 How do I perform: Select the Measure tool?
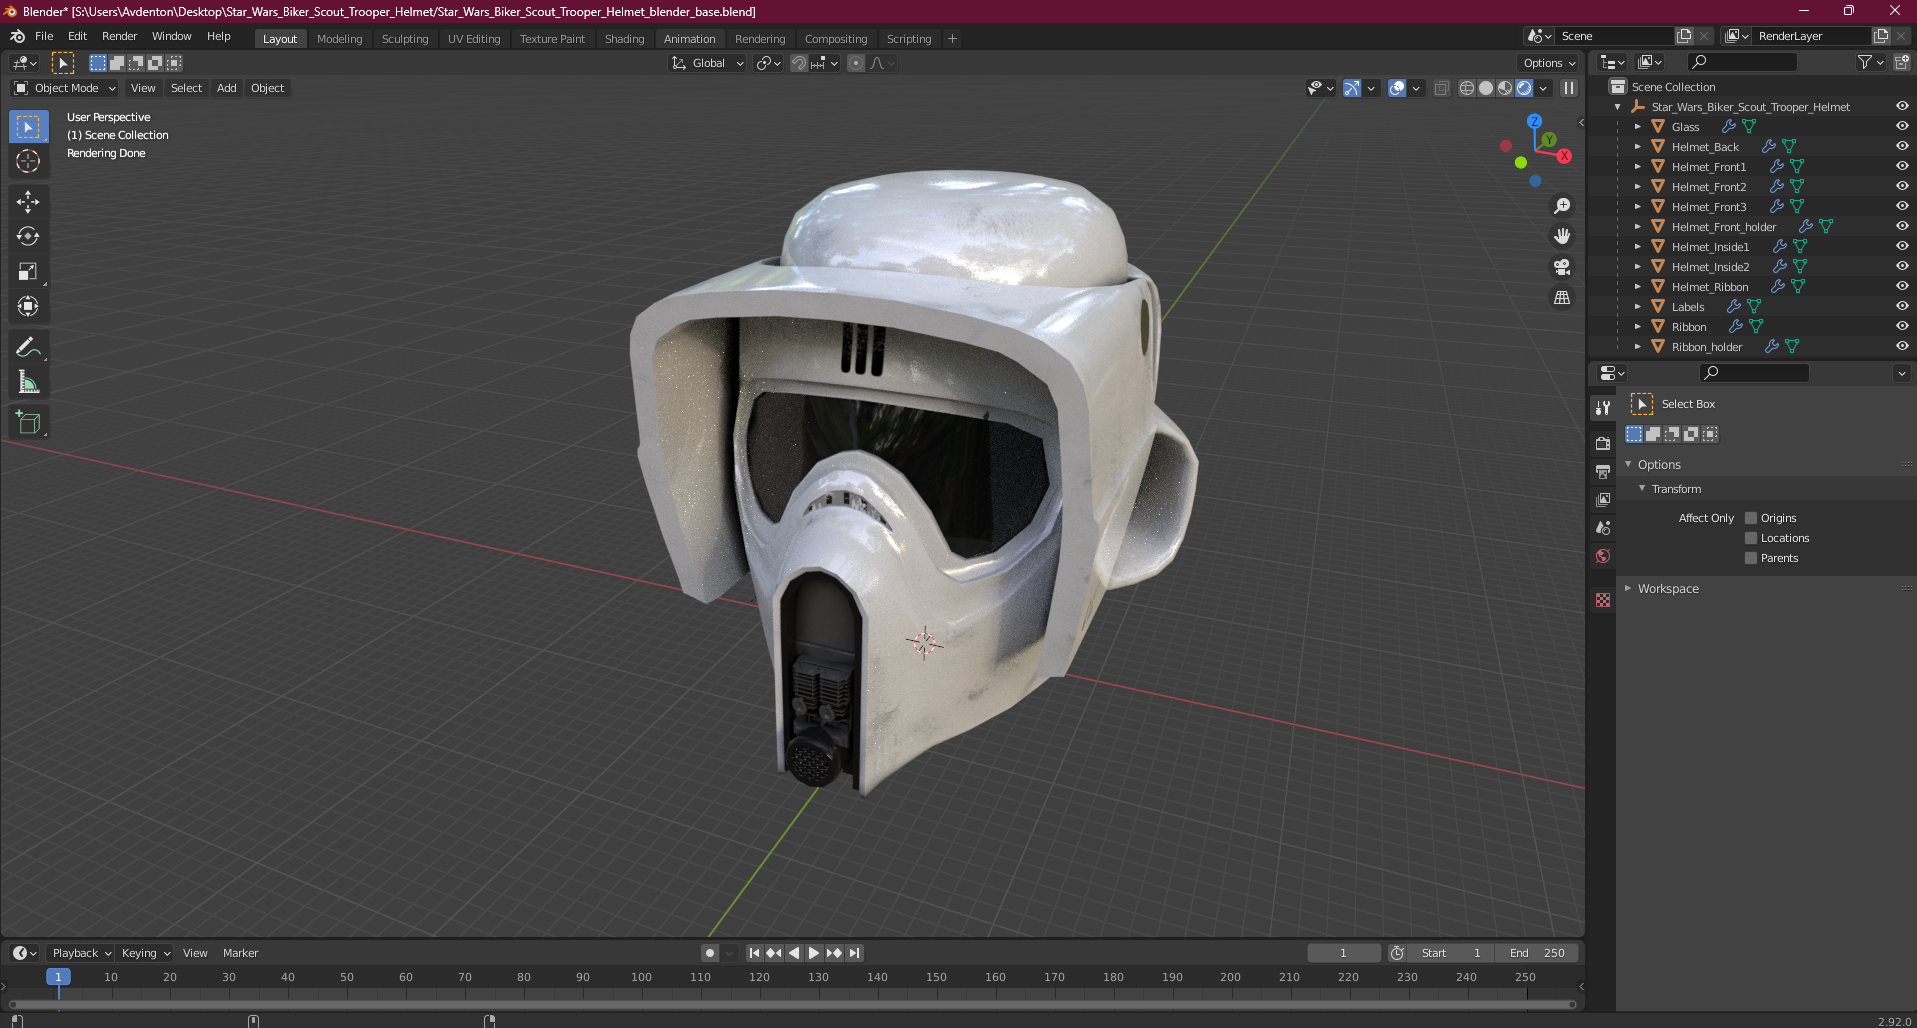[28, 382]
